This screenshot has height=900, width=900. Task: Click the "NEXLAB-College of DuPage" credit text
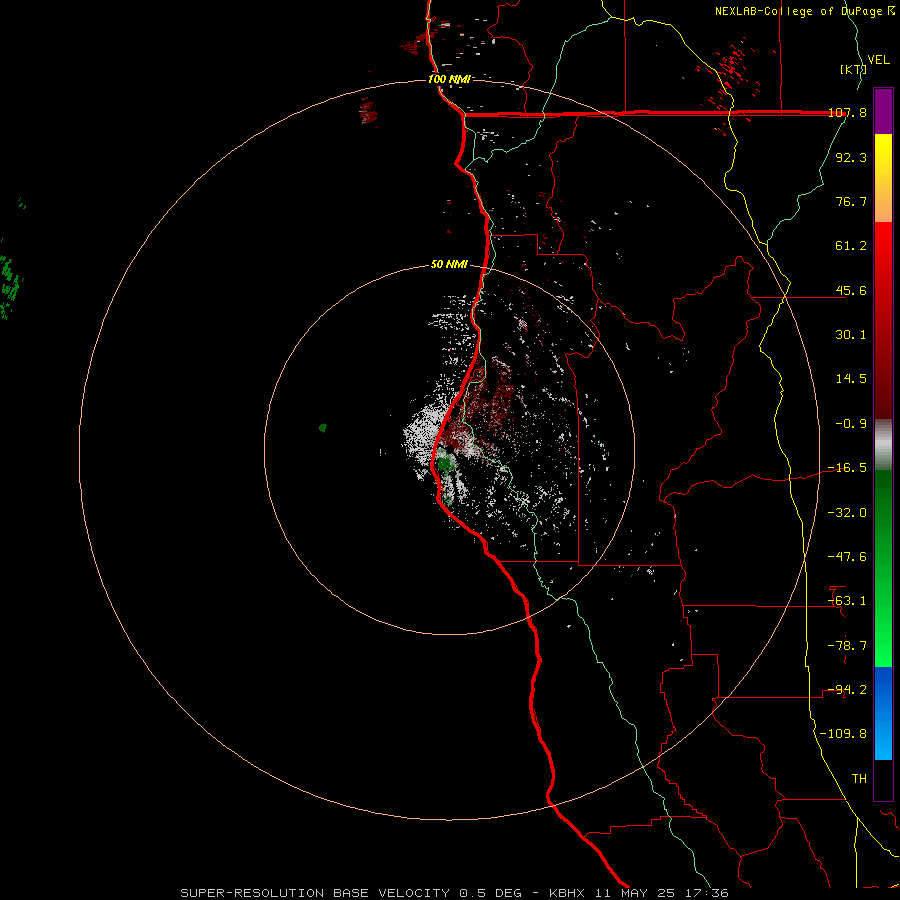pos(800,11)
